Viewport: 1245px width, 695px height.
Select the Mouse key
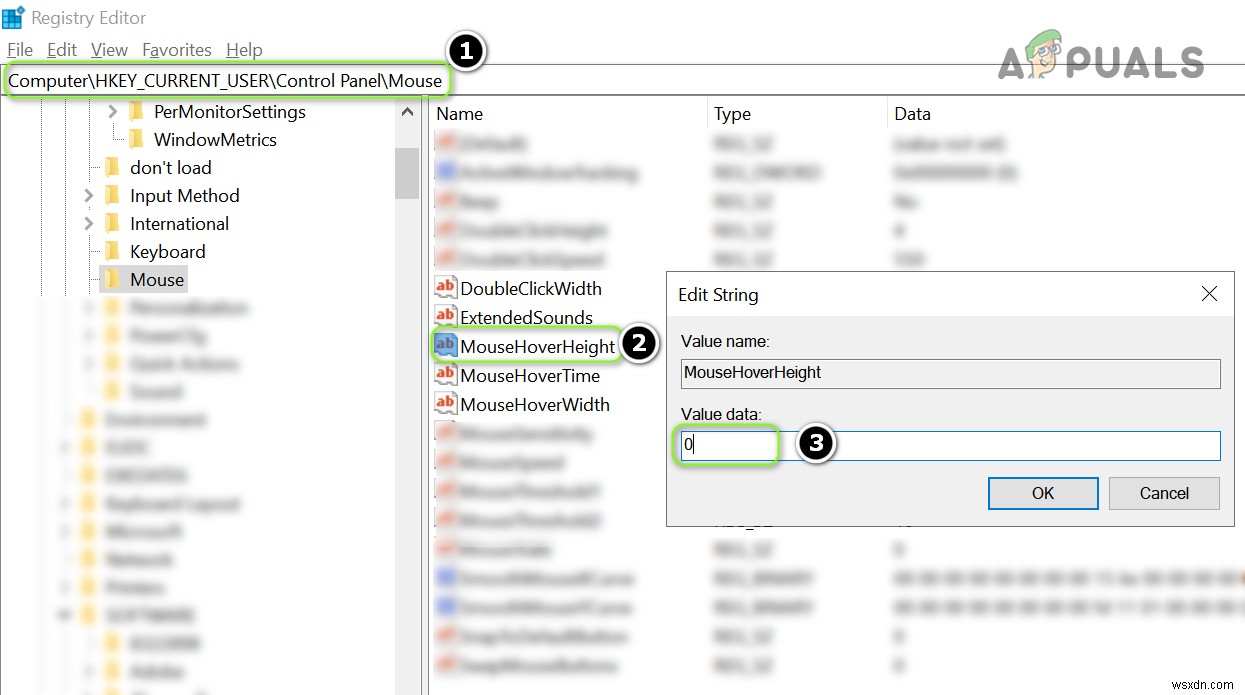tap(157, 280)
